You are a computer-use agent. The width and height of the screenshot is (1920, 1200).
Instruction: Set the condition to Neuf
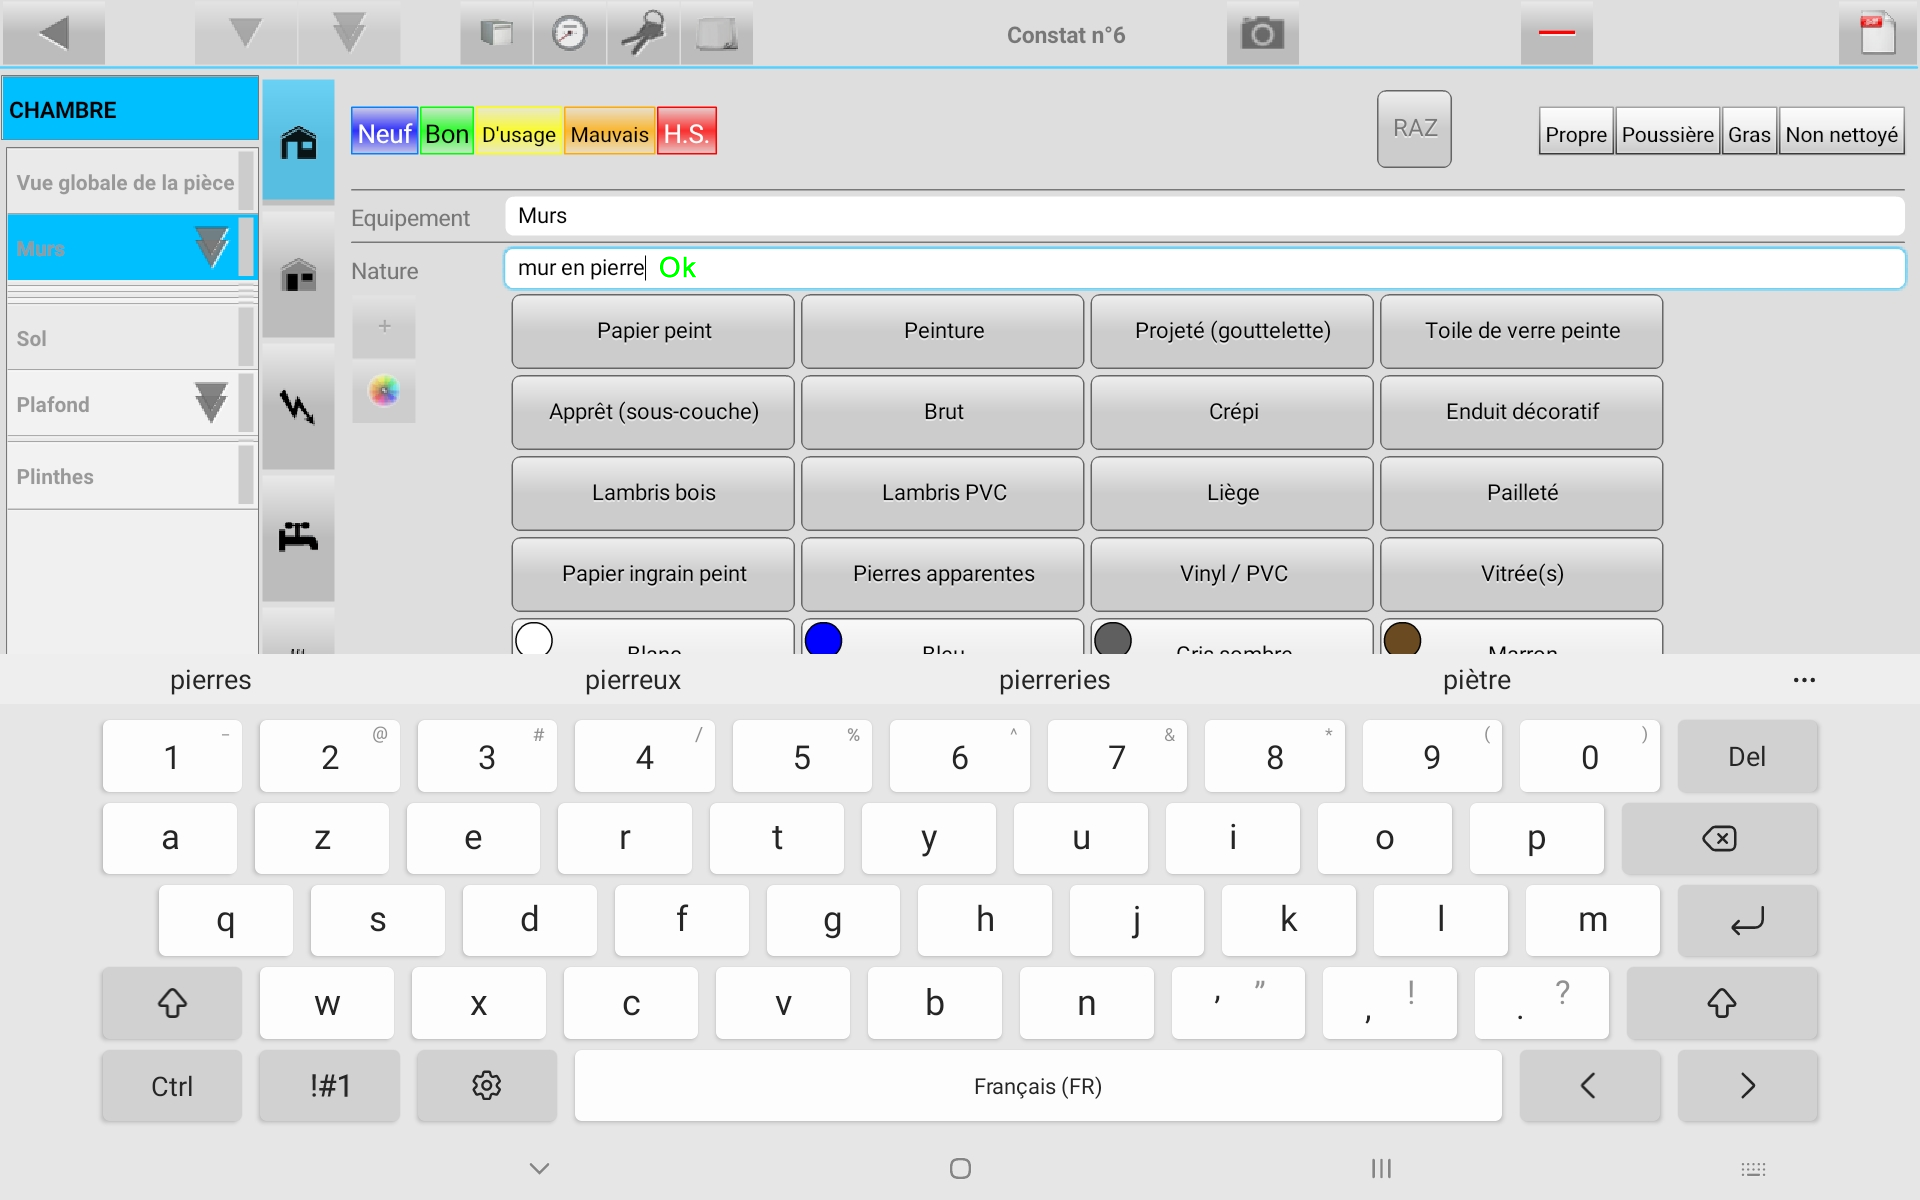pos(383,130)
